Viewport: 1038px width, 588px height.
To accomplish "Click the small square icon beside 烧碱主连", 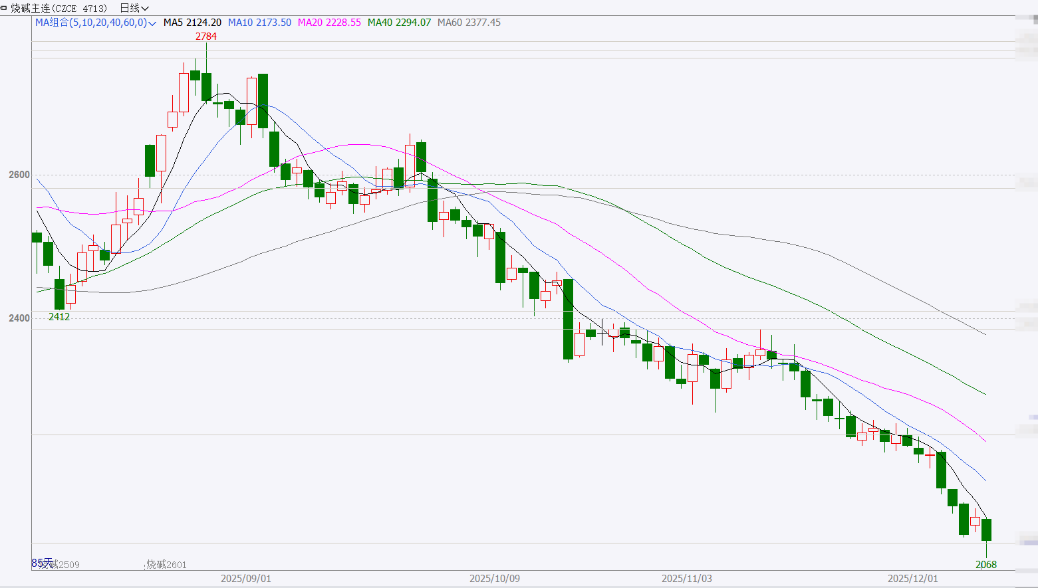I will tap(5, 7).
